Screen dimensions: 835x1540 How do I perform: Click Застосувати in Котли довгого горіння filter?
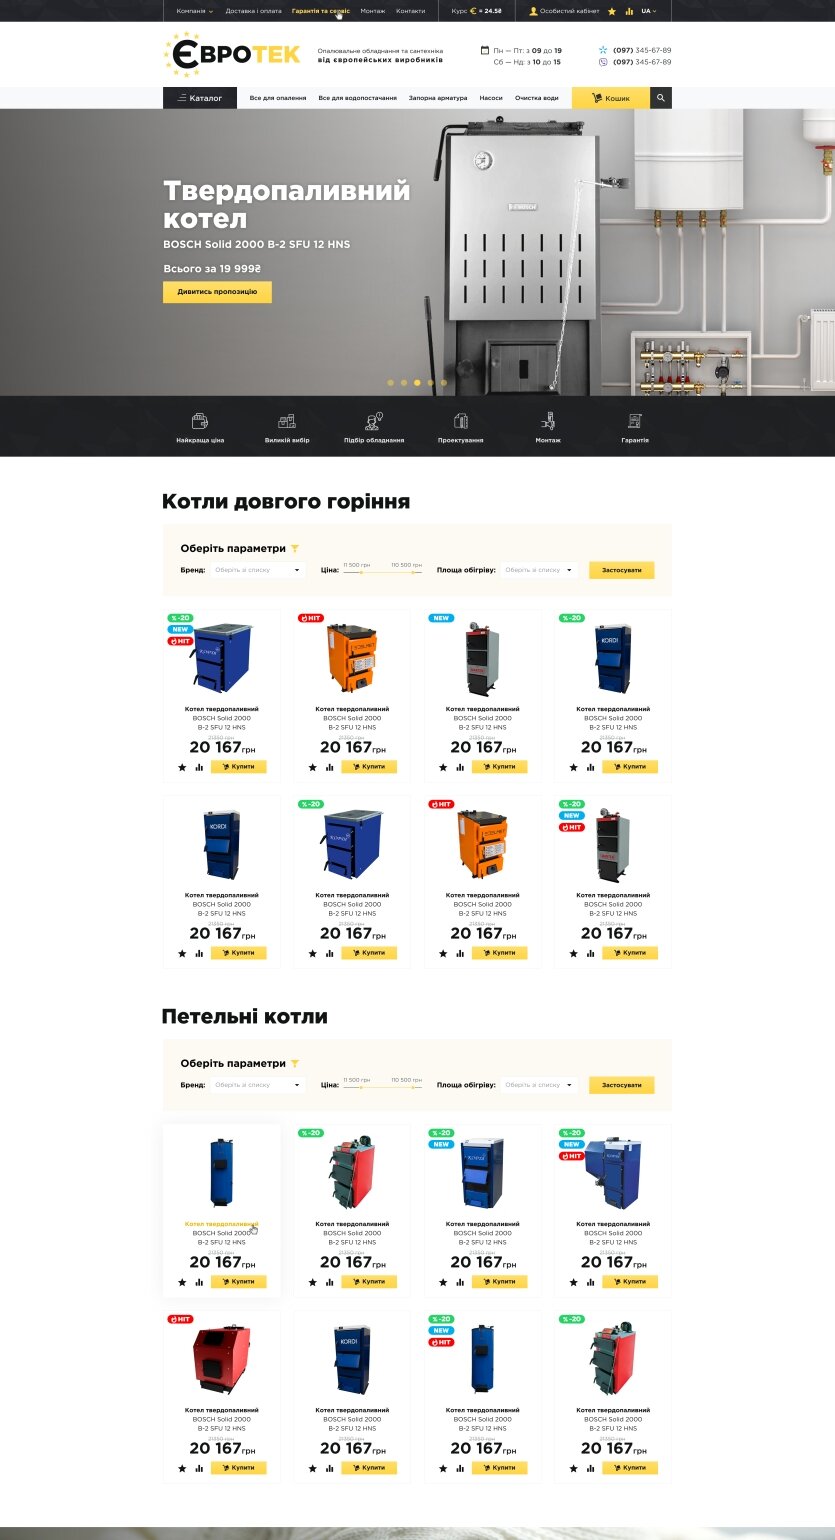click(622, 570)
